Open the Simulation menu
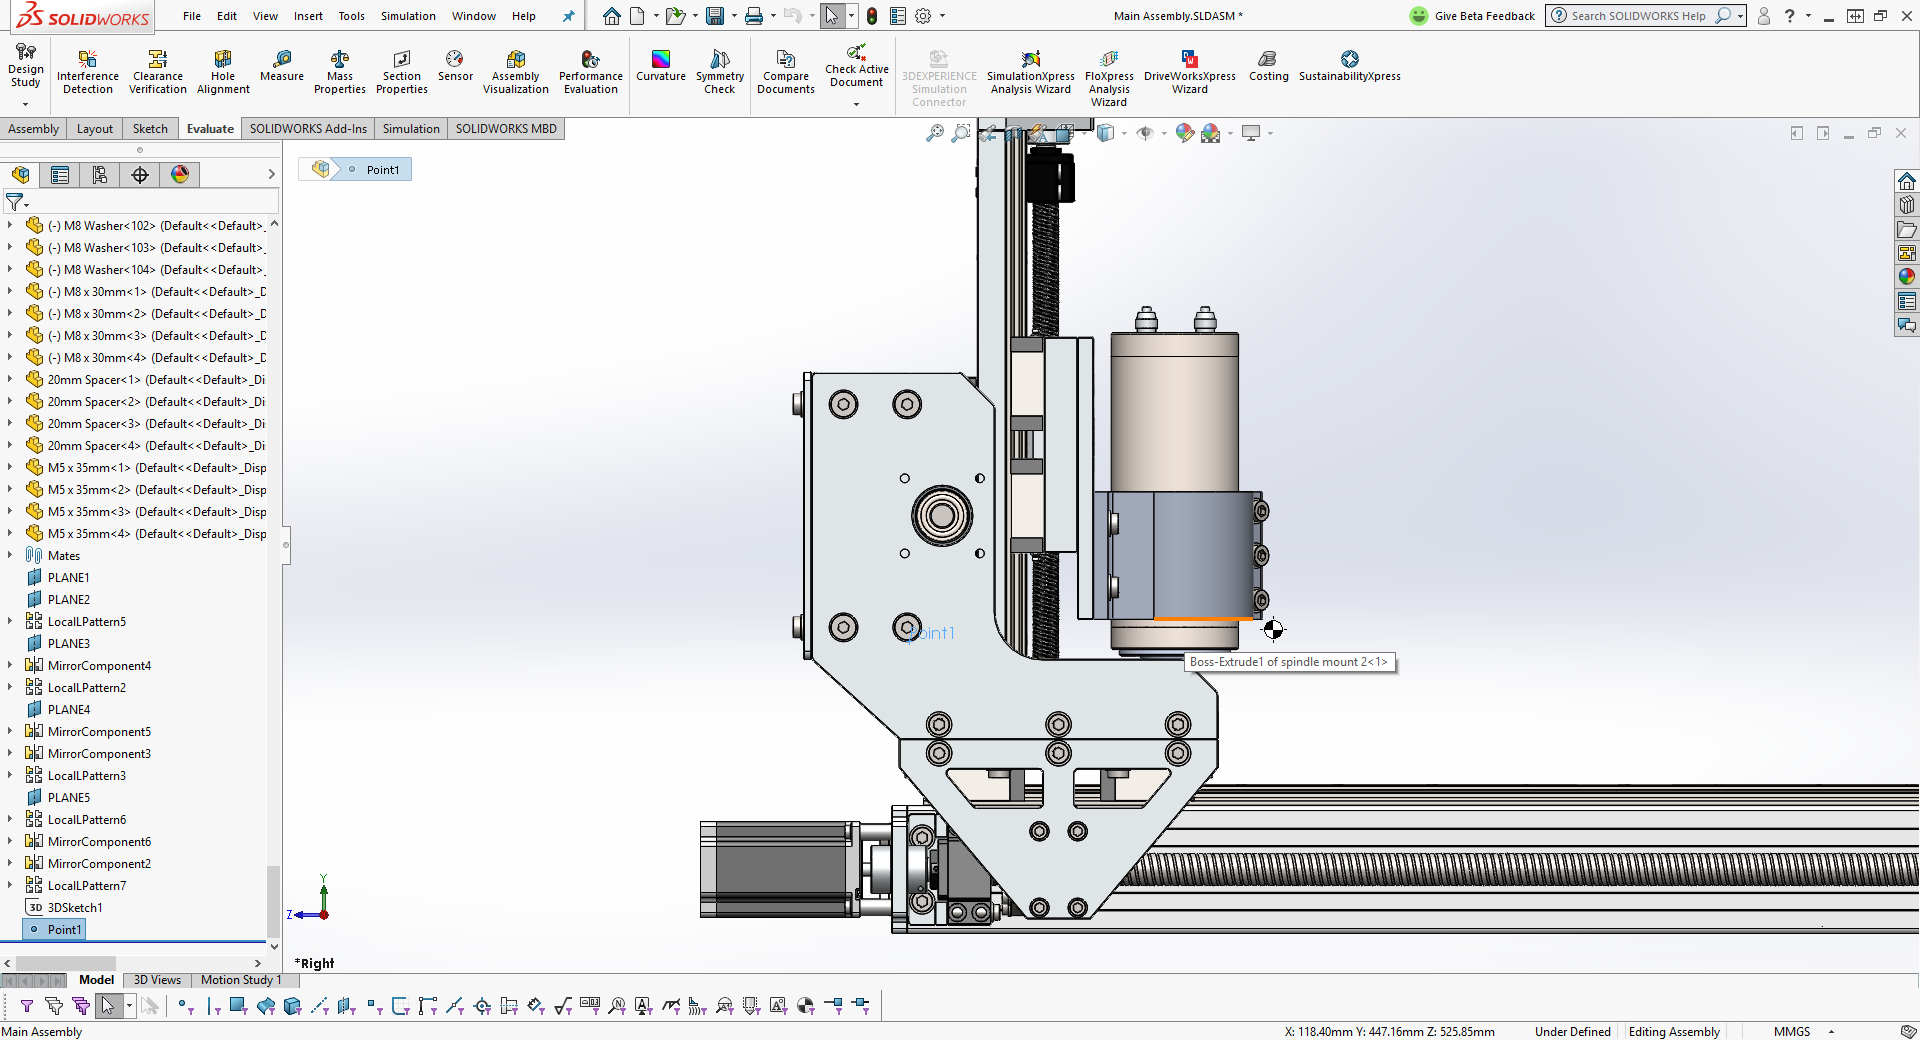1920x1040 pixels. pyautogui.click(x=407, y=16)
